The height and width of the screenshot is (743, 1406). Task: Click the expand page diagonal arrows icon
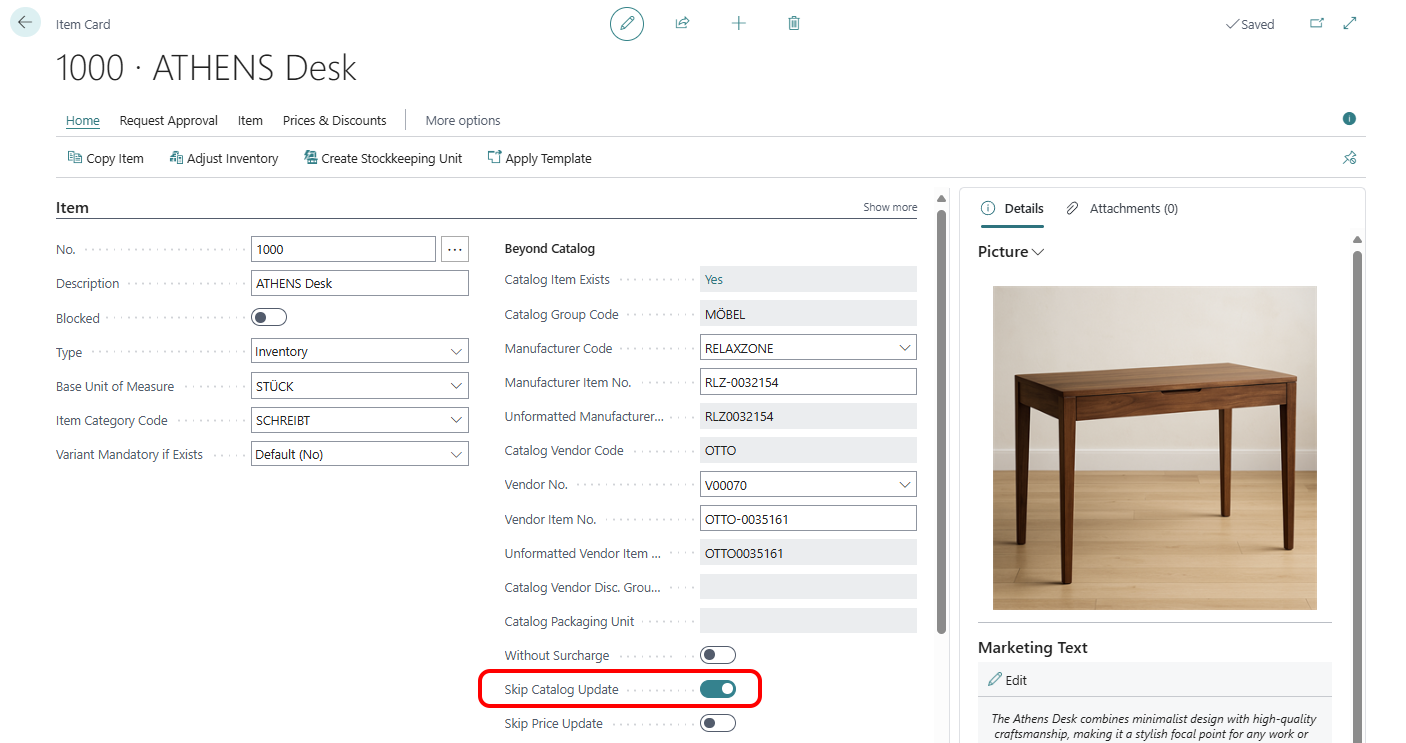click(x=1350, y=23)
